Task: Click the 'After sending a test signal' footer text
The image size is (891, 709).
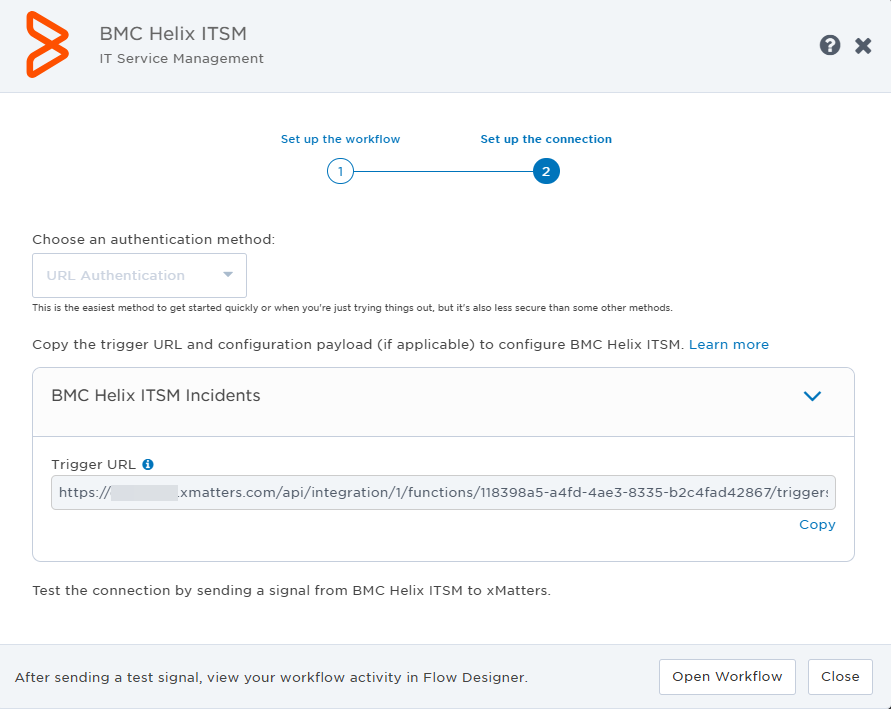Action: click(x=271, y=677)
